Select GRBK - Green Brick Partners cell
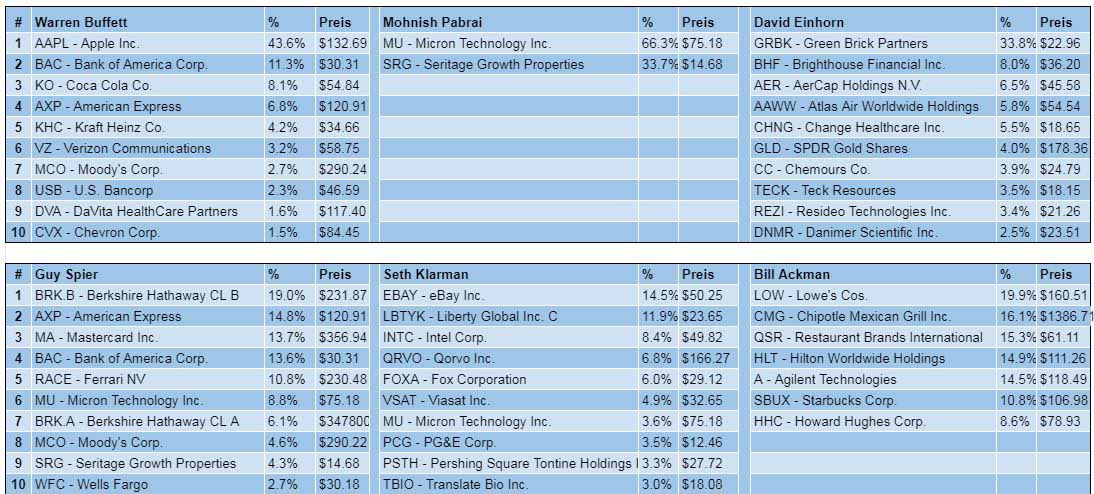This screenshot has width=1094, height=494. pyautogui.click(x=873, y=43)
